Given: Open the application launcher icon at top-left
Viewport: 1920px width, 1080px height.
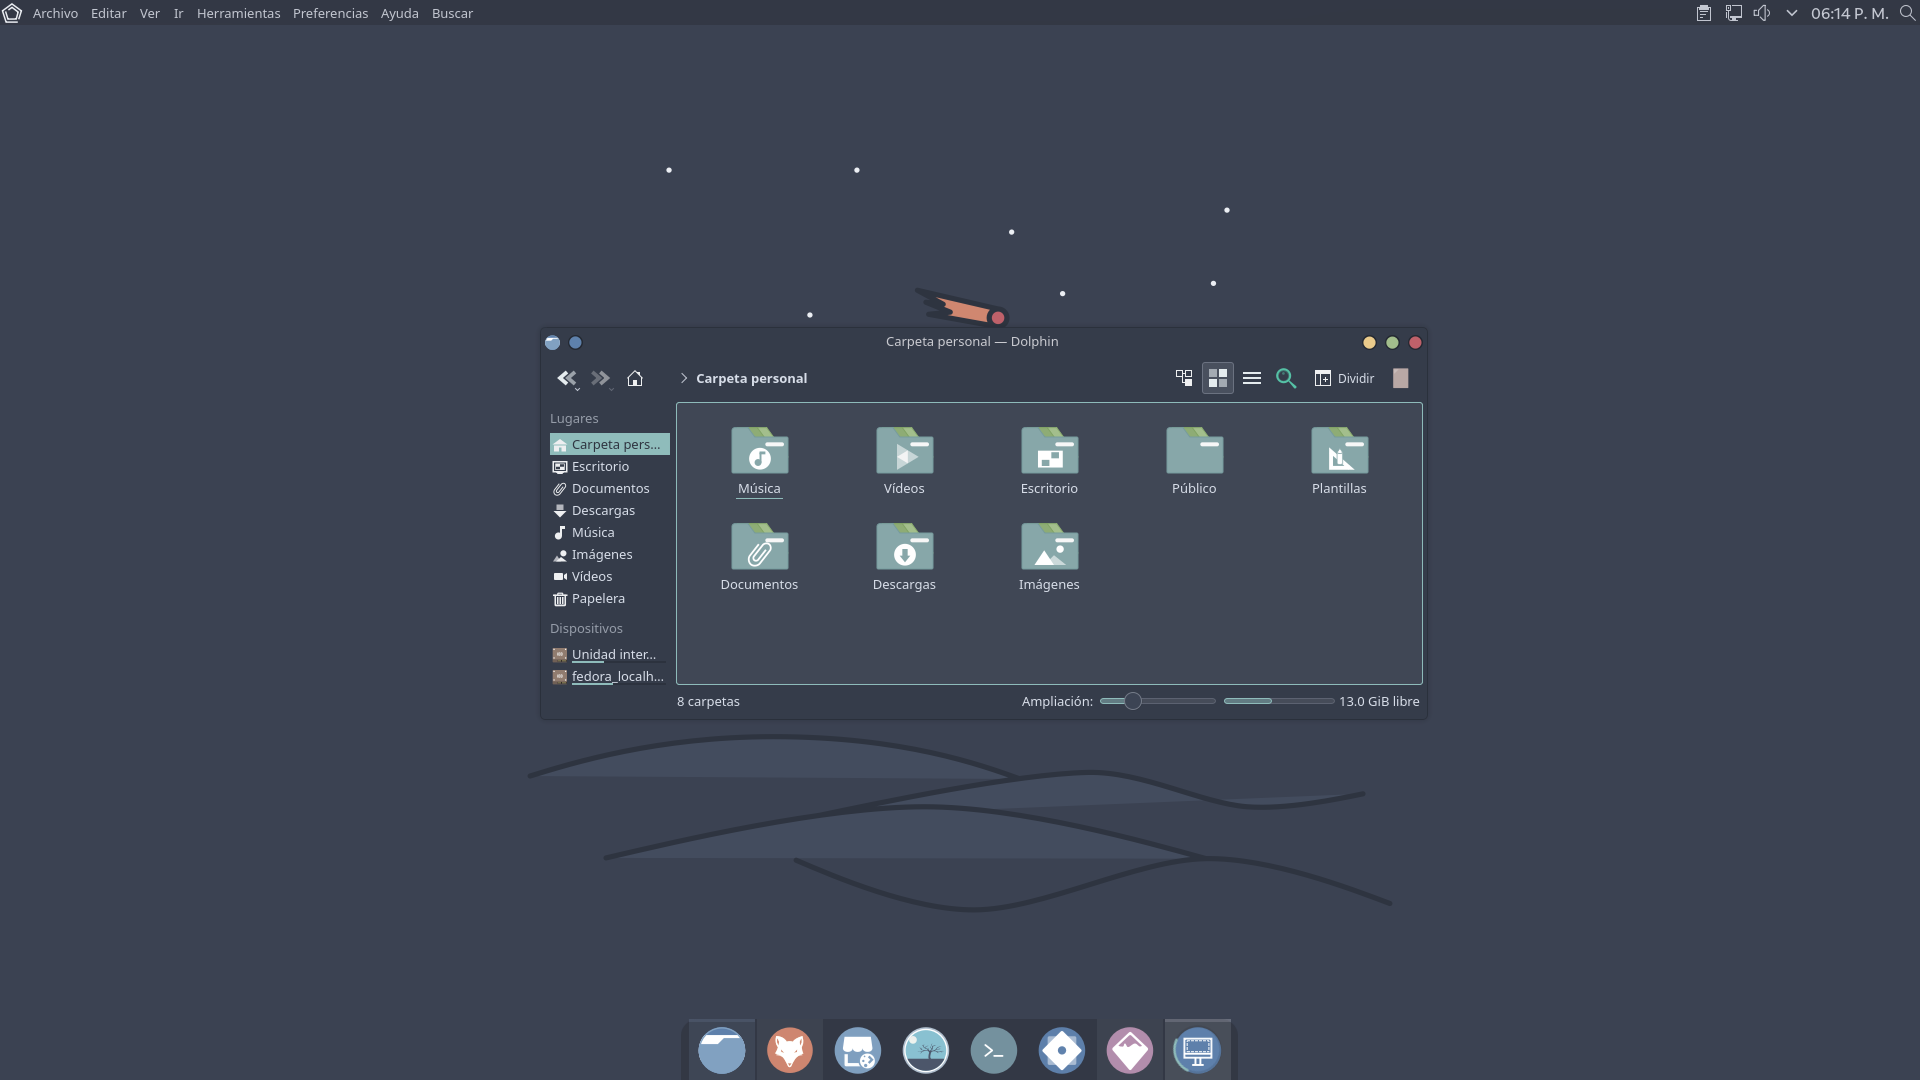Looking at the screenshot, I should coord(12,13).
